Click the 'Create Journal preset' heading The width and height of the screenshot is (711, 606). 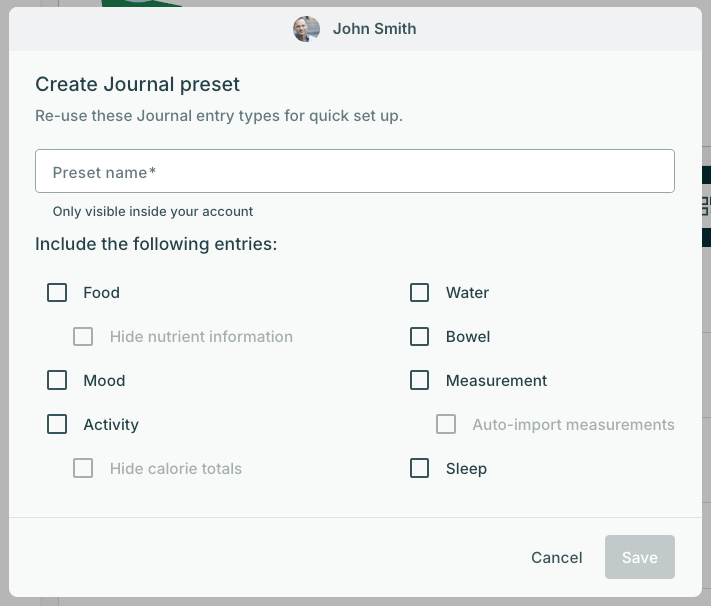(137, 85)
